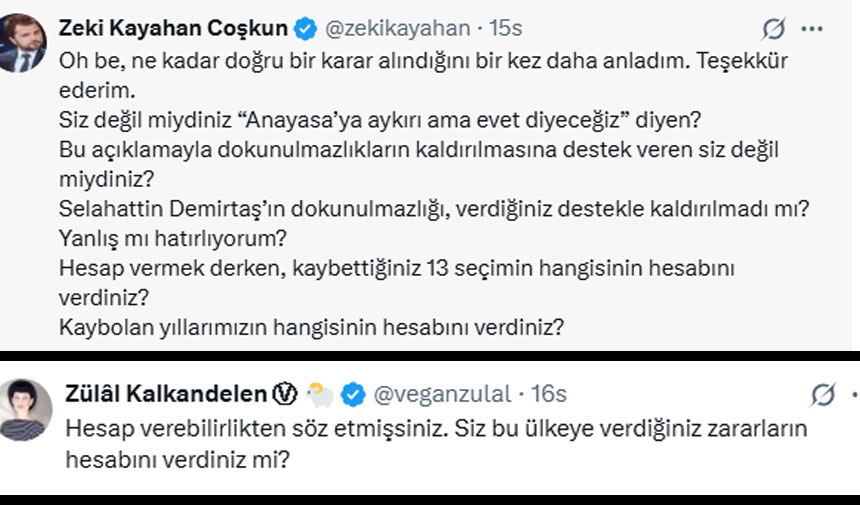Click the sheep emoji in Zülâl's name
The image size is (860, 505).
coord(319,395)
